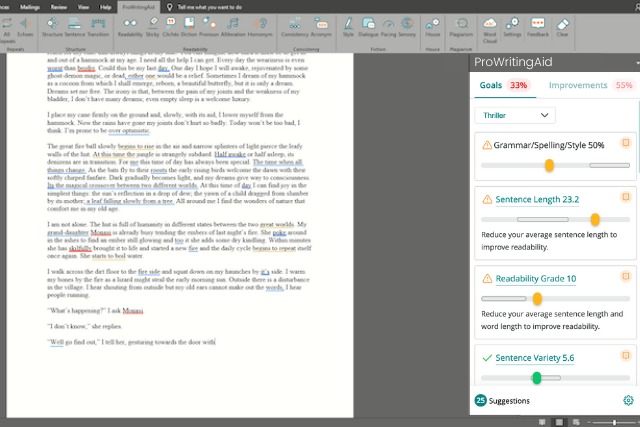Open the Style report

tap(348, 28)
